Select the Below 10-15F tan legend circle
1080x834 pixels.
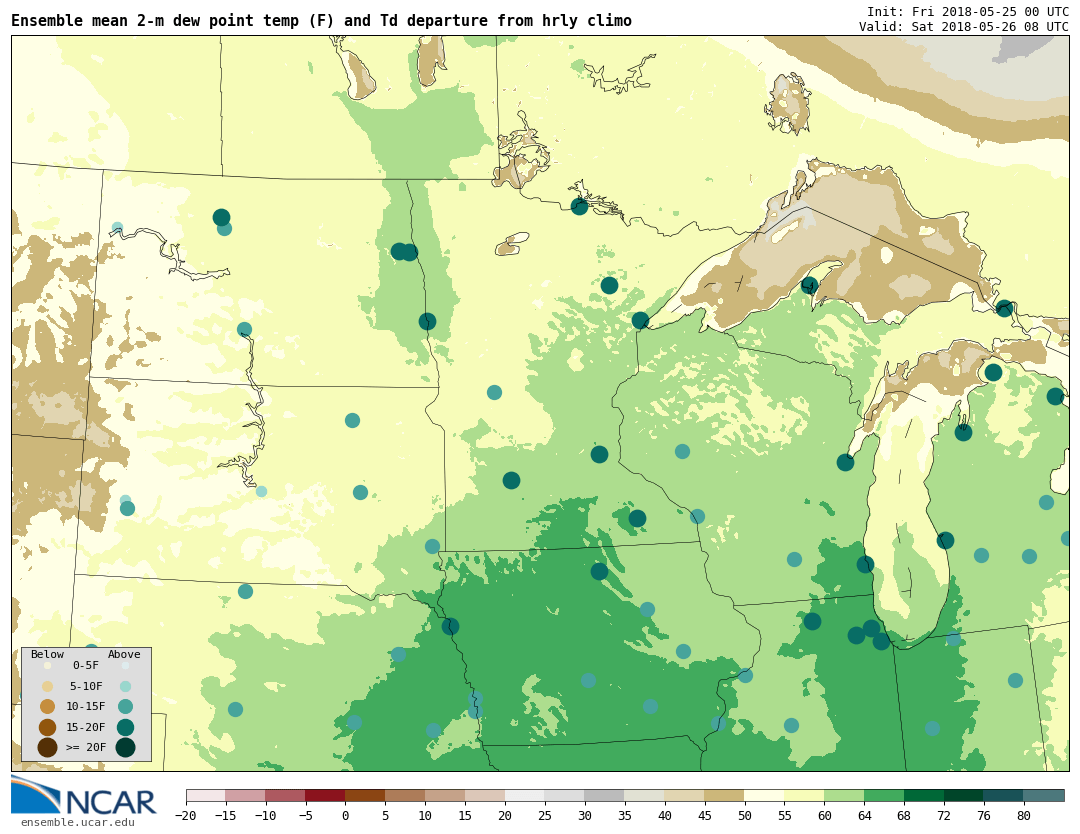tap(47, 706)
